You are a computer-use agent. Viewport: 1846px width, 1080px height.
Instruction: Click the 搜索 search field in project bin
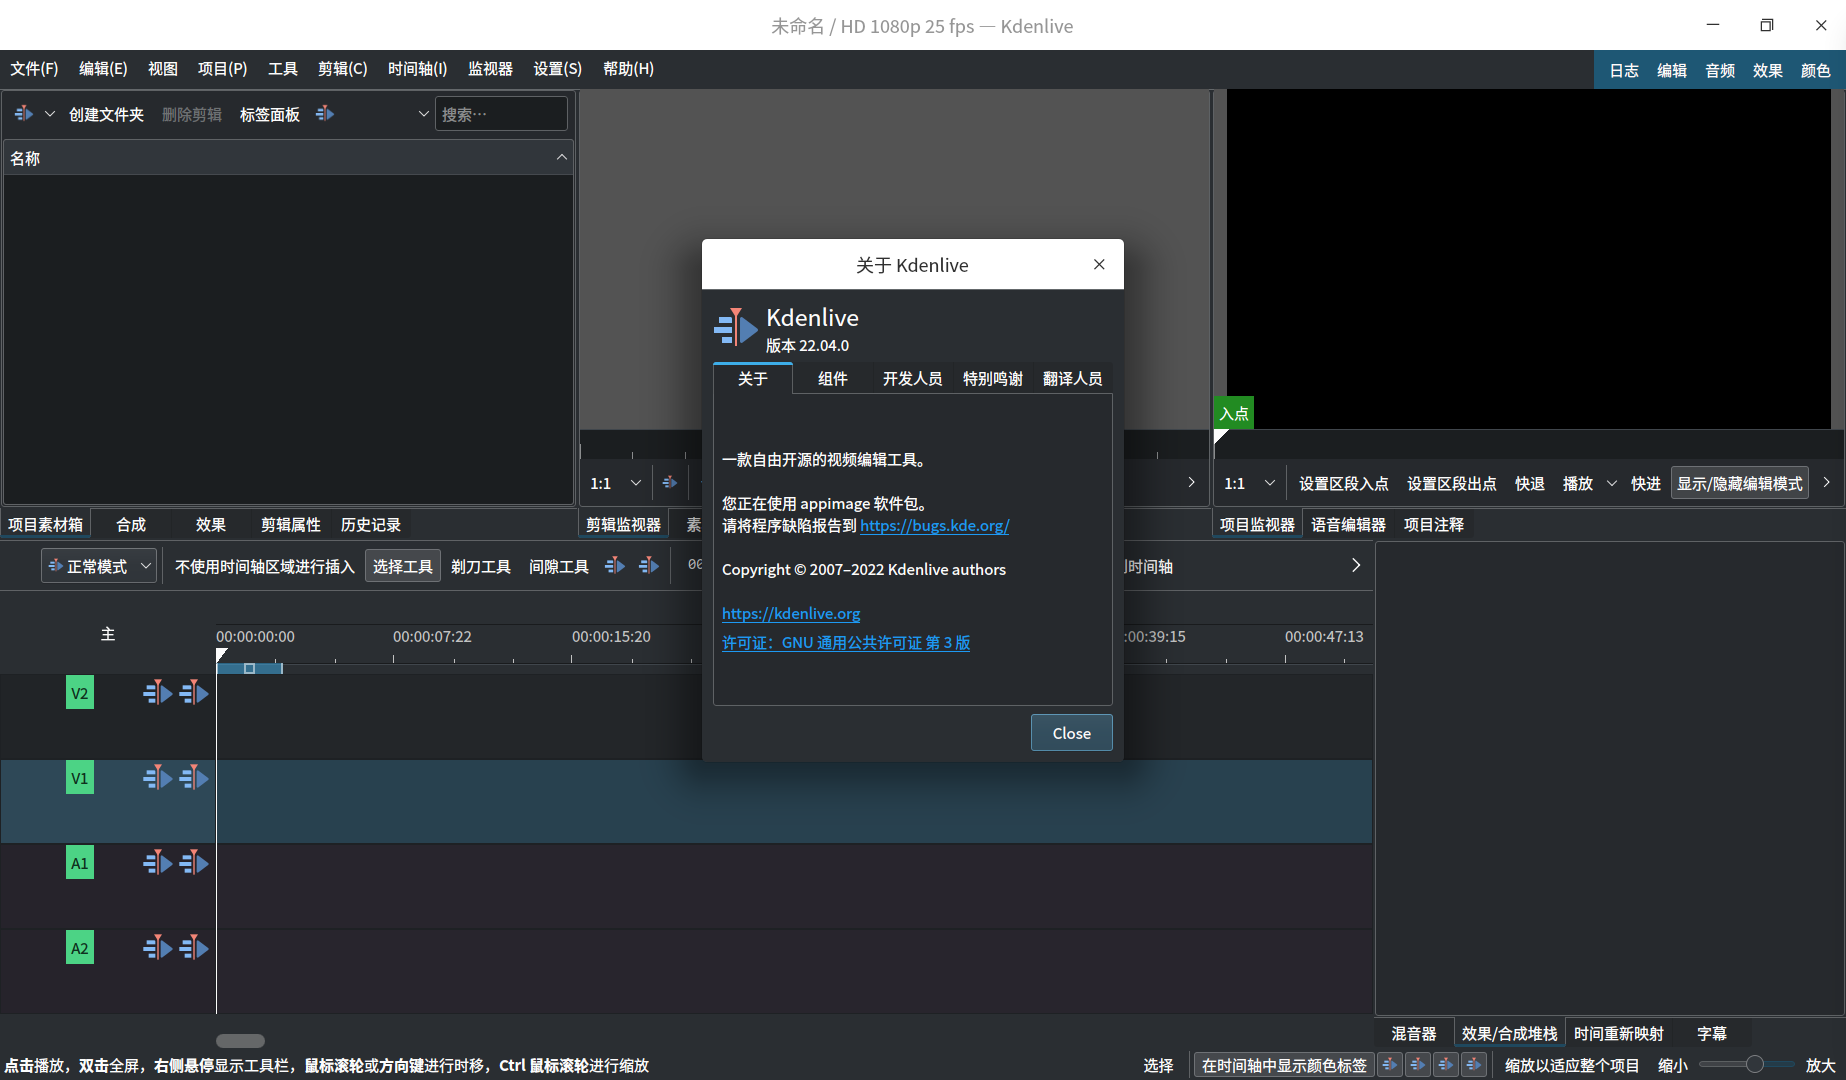501,114
